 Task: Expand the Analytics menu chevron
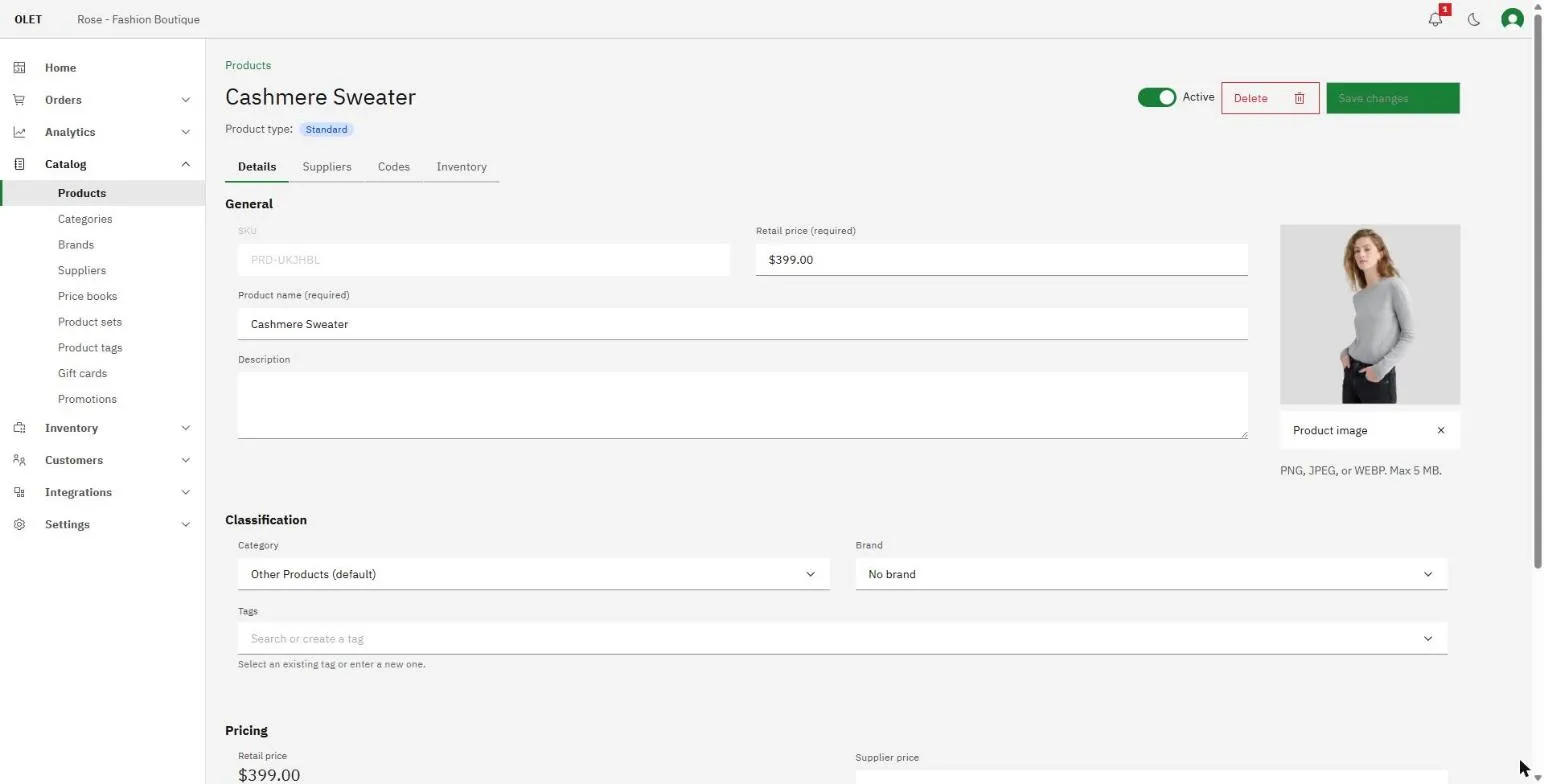[x=185, y=132]
